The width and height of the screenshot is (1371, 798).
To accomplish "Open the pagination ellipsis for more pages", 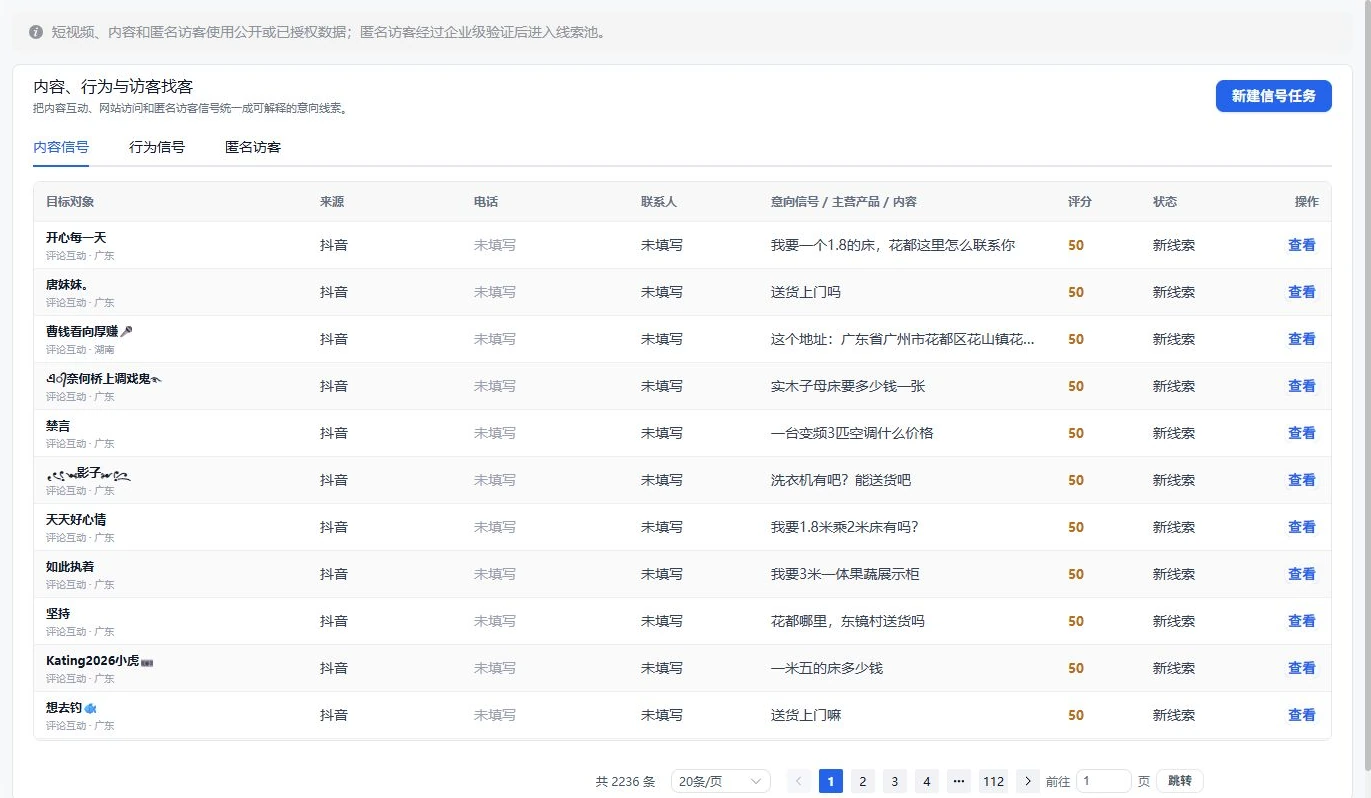I will tap(958, 781).
